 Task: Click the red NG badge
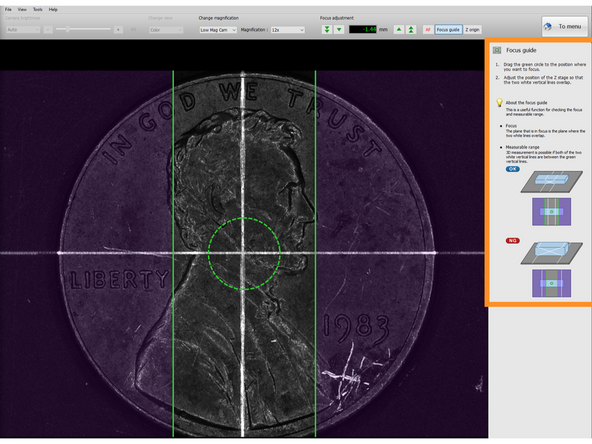click(x=513, y=240)
